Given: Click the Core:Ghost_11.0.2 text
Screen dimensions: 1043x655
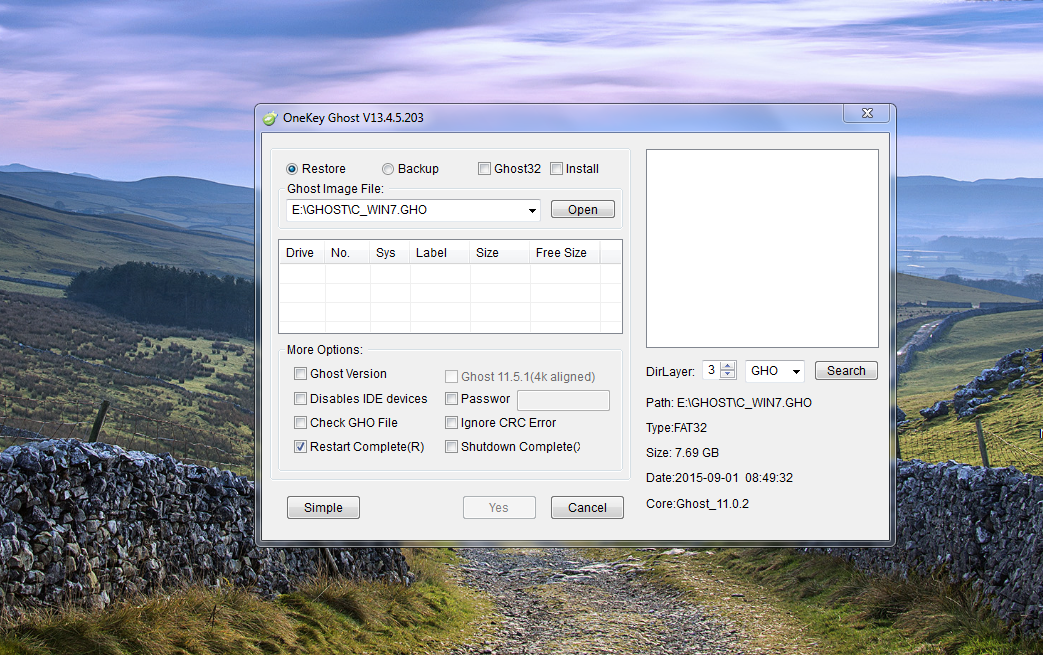Looking at the screenshot, I should point(697,504).
